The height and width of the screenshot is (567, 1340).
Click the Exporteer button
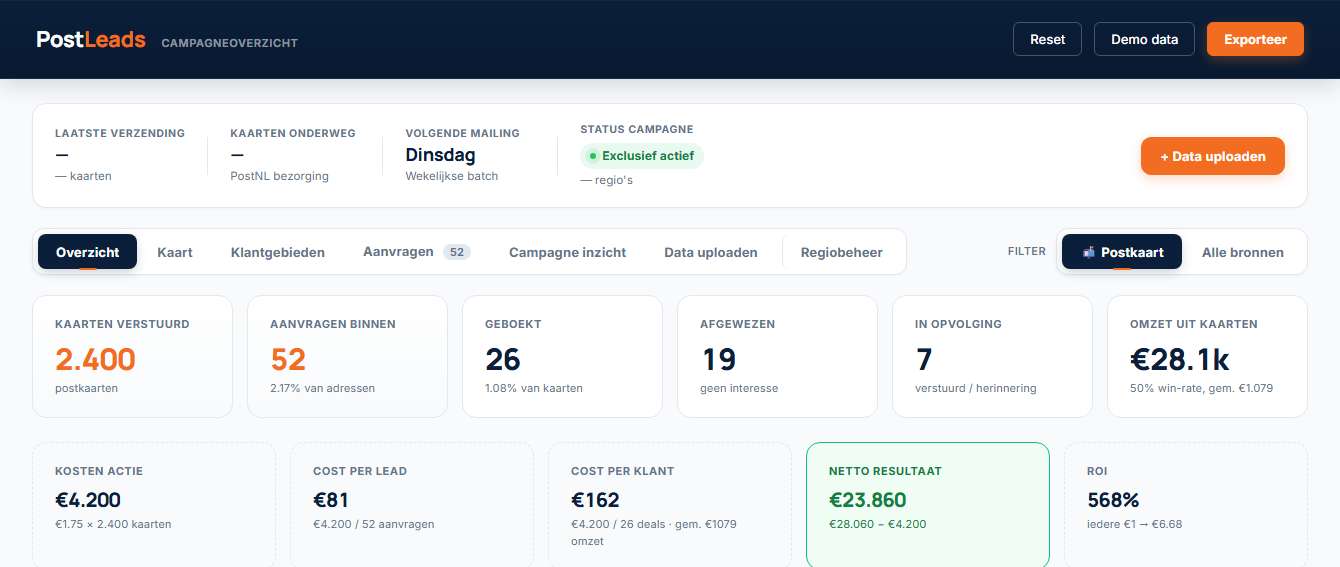pos(1255,39)
